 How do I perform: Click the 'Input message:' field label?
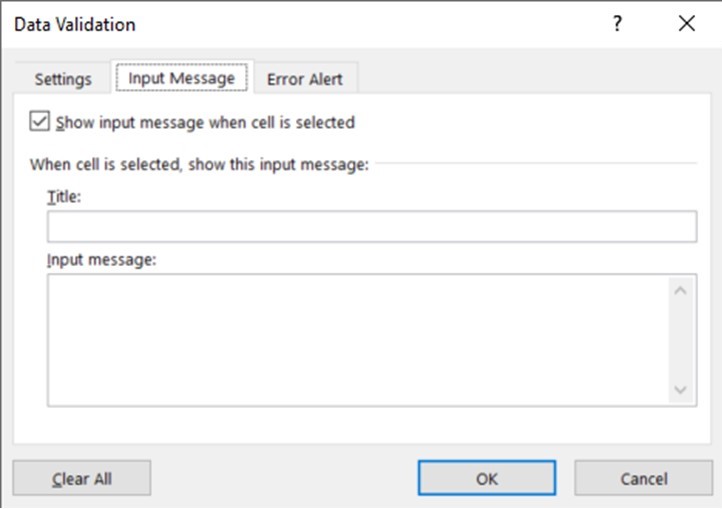pyautogui.click(x=101, y=259)
